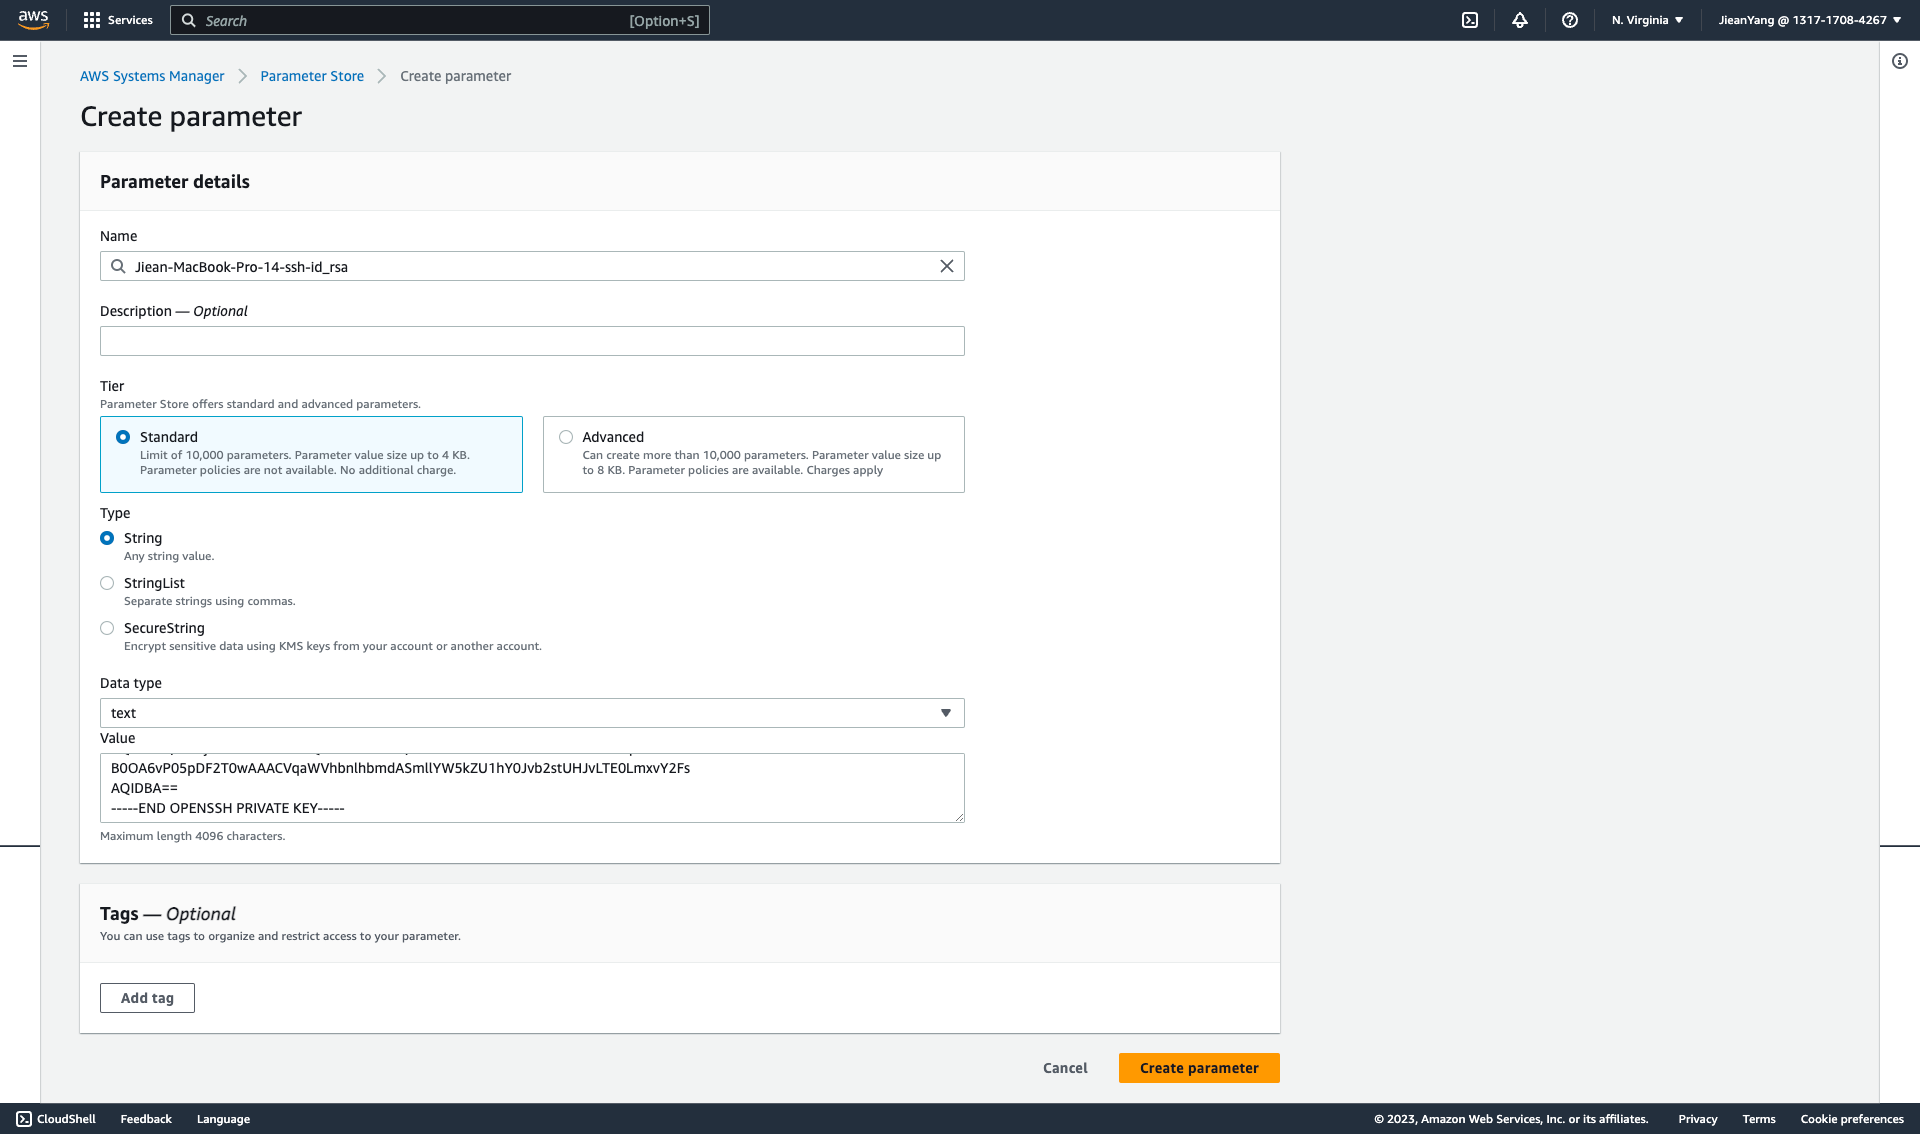
Task: Click into the Value text area
Action: coord(532,788)
